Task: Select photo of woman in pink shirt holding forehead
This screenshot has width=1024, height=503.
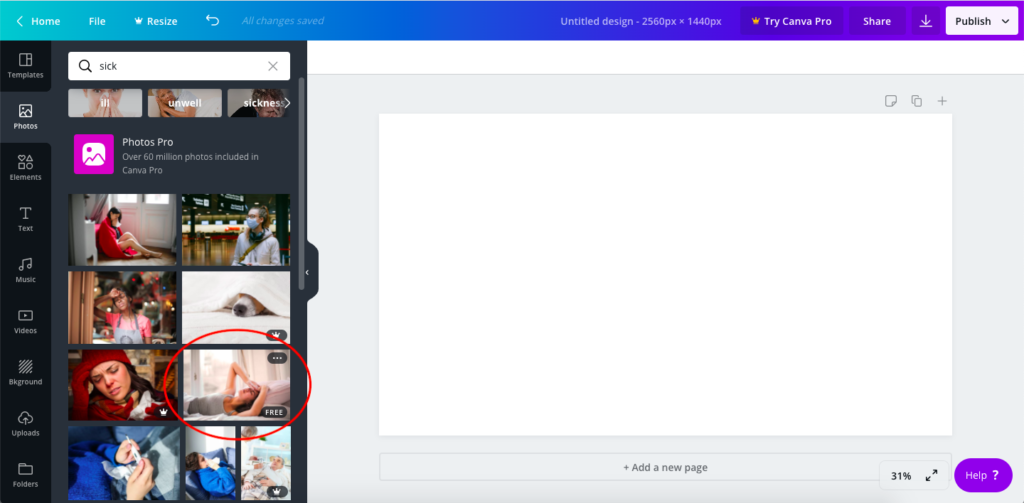Action: (x=122, y=308)
